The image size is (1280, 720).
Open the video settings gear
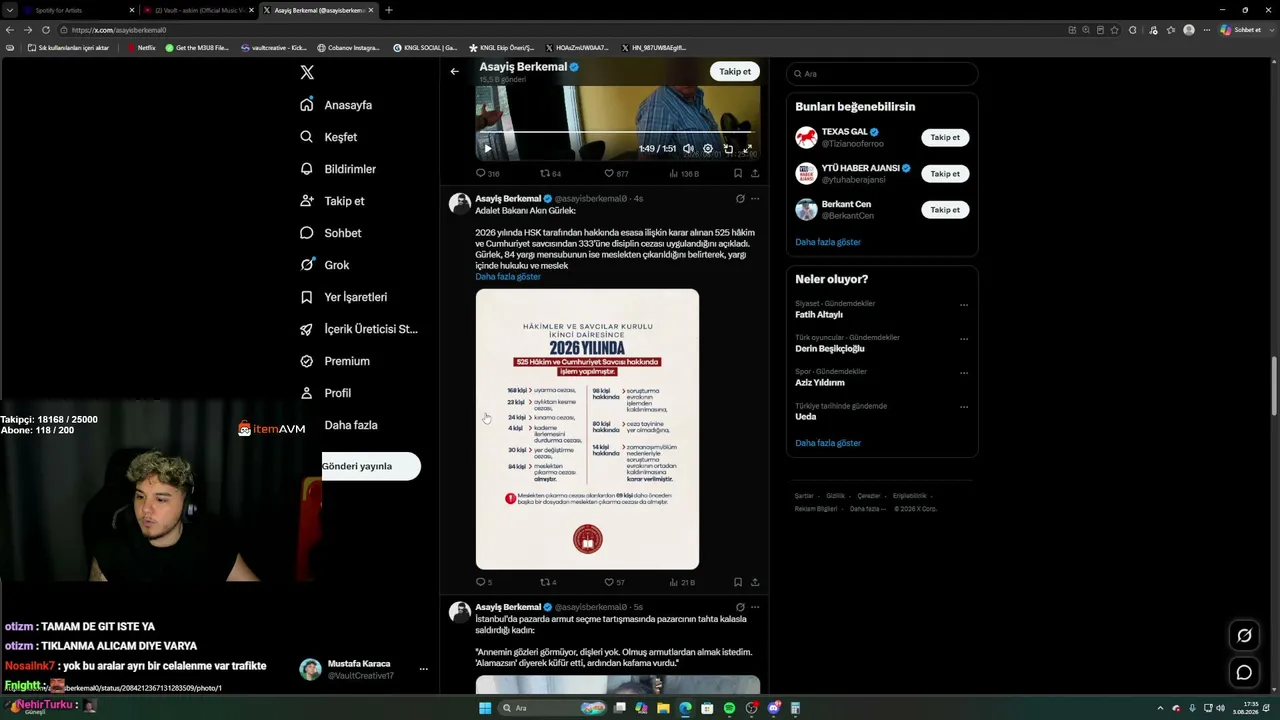pos(708,148)
